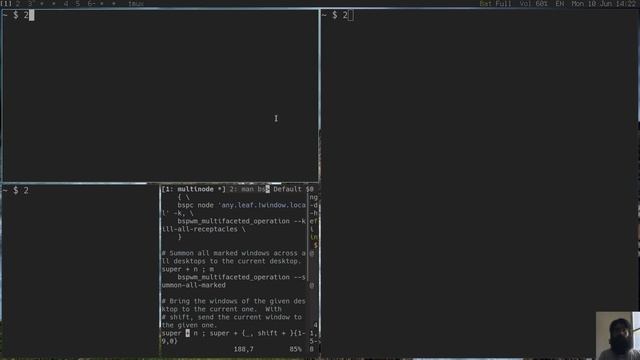The width and height of the screenshot is (640, 360).
Task: Switch to workspace 6 in top bar
Action: click(x=90, y=4)
